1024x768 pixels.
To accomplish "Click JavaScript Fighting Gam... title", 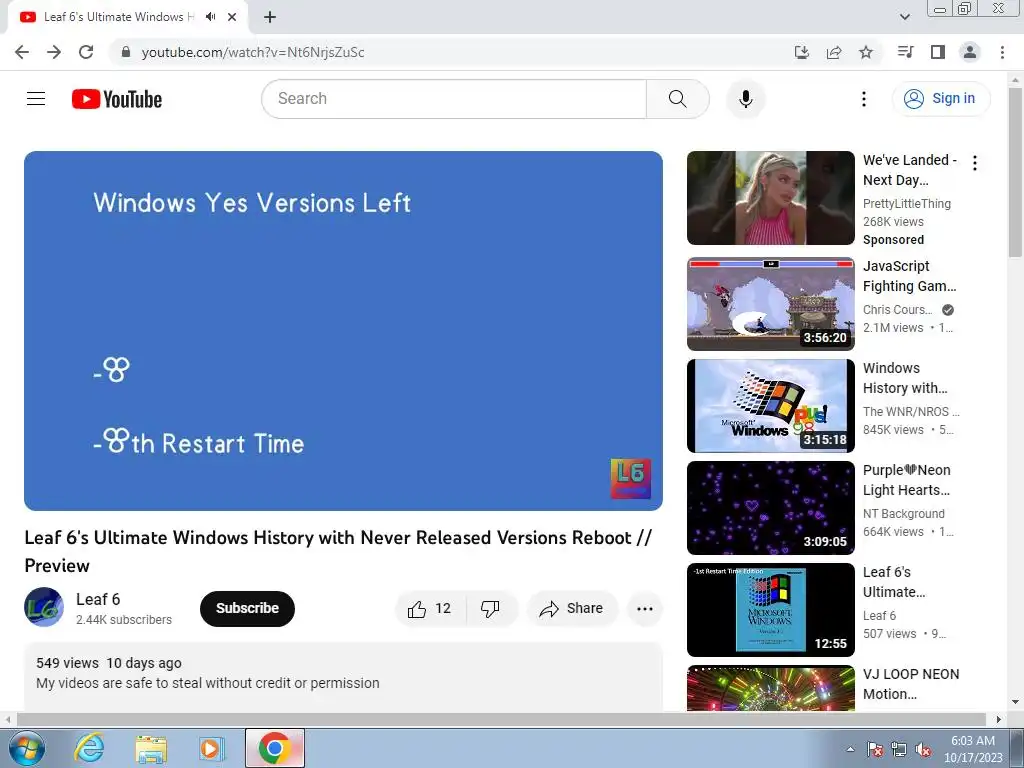I will click(x=909, y=276).
